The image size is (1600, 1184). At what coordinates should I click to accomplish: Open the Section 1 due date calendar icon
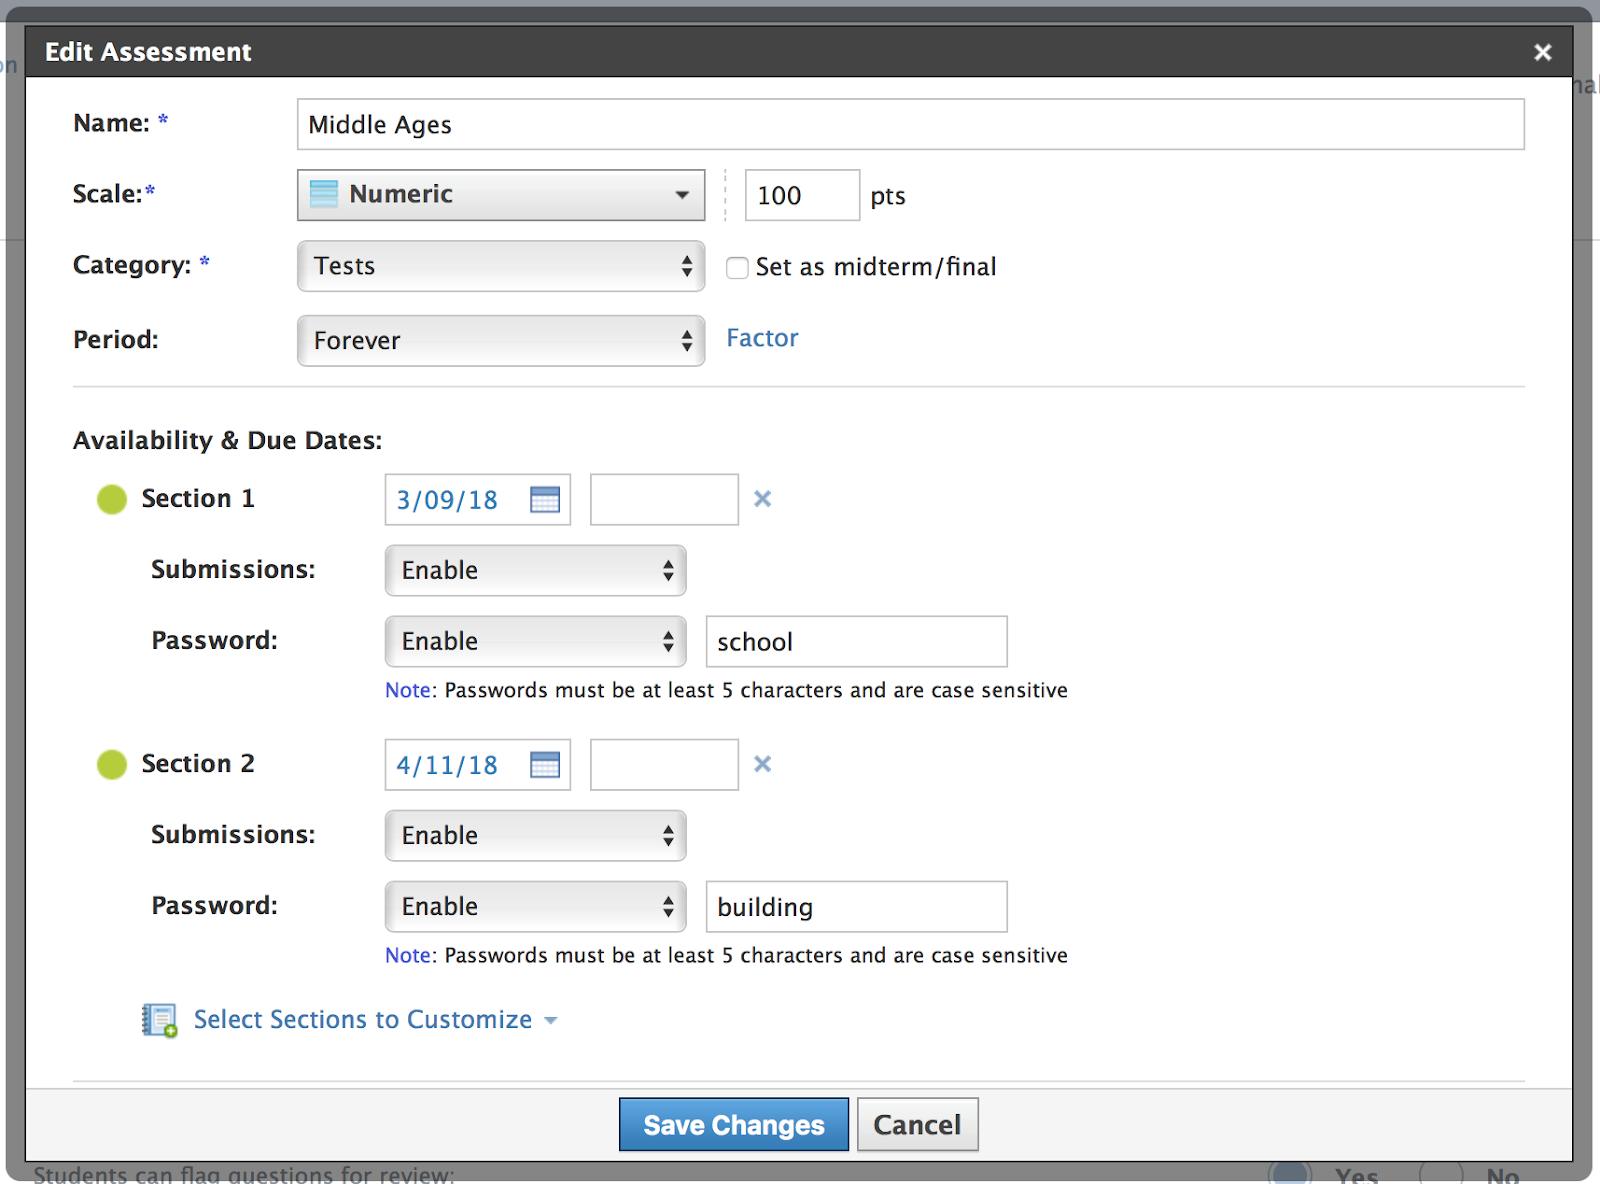pos(545,500)
